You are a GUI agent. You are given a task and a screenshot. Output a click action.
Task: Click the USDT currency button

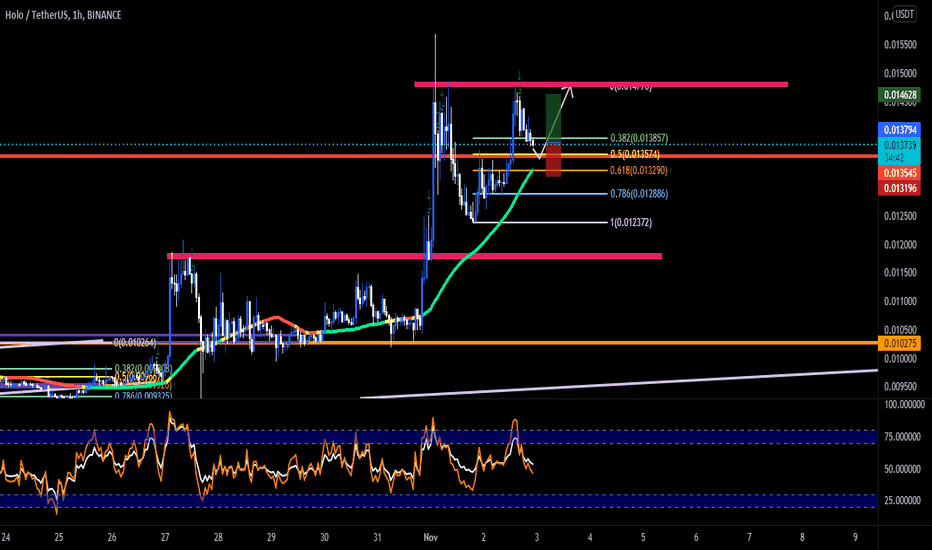[x=905, y=14]
